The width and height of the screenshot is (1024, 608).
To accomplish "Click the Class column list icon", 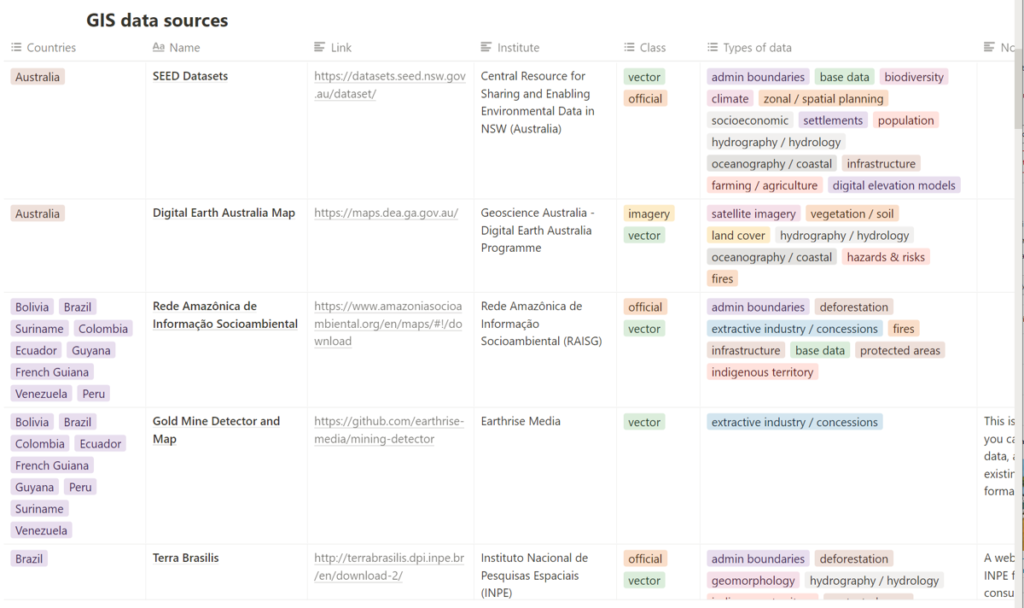I will click(629, 48).
